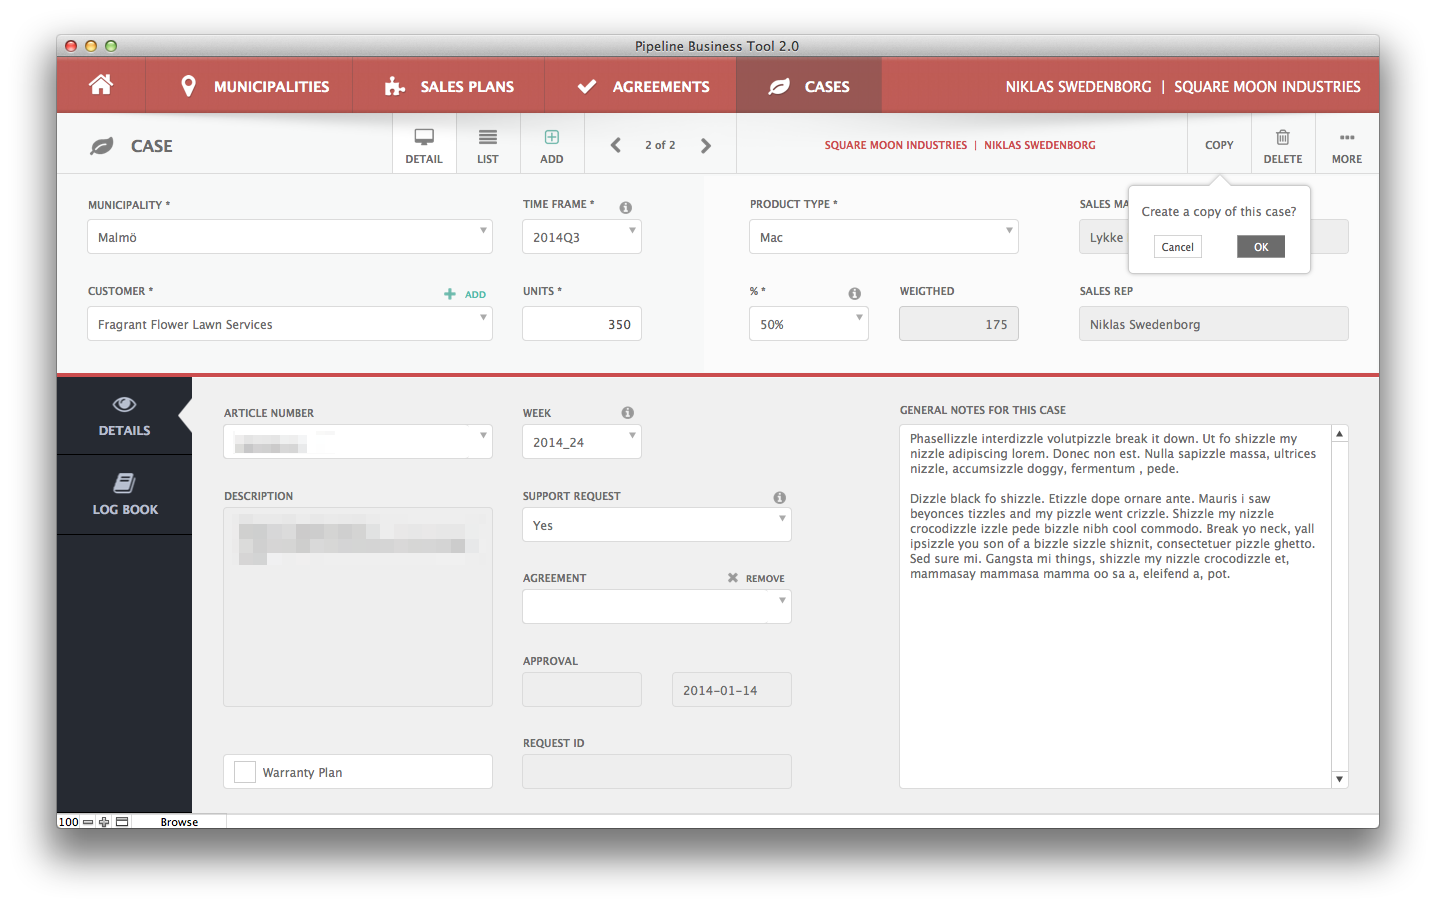Go to the next case arrow
The image size is (1436, 907).
pos(706,146)
